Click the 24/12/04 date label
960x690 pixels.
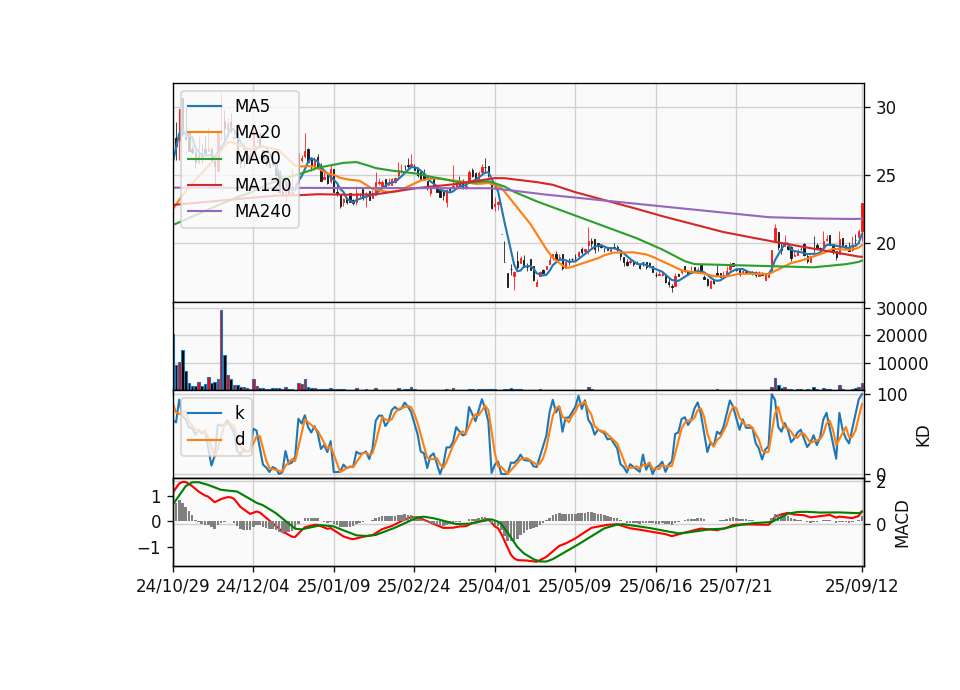(x=253, y=586)
